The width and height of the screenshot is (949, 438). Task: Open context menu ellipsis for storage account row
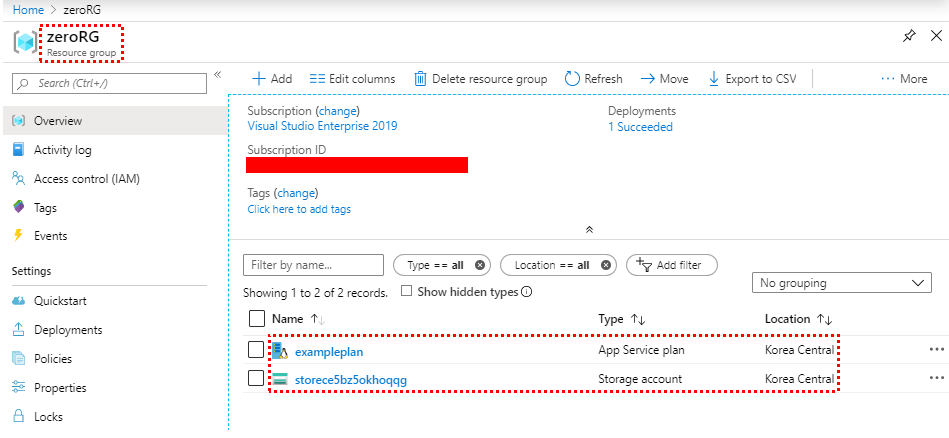point(936,378)
